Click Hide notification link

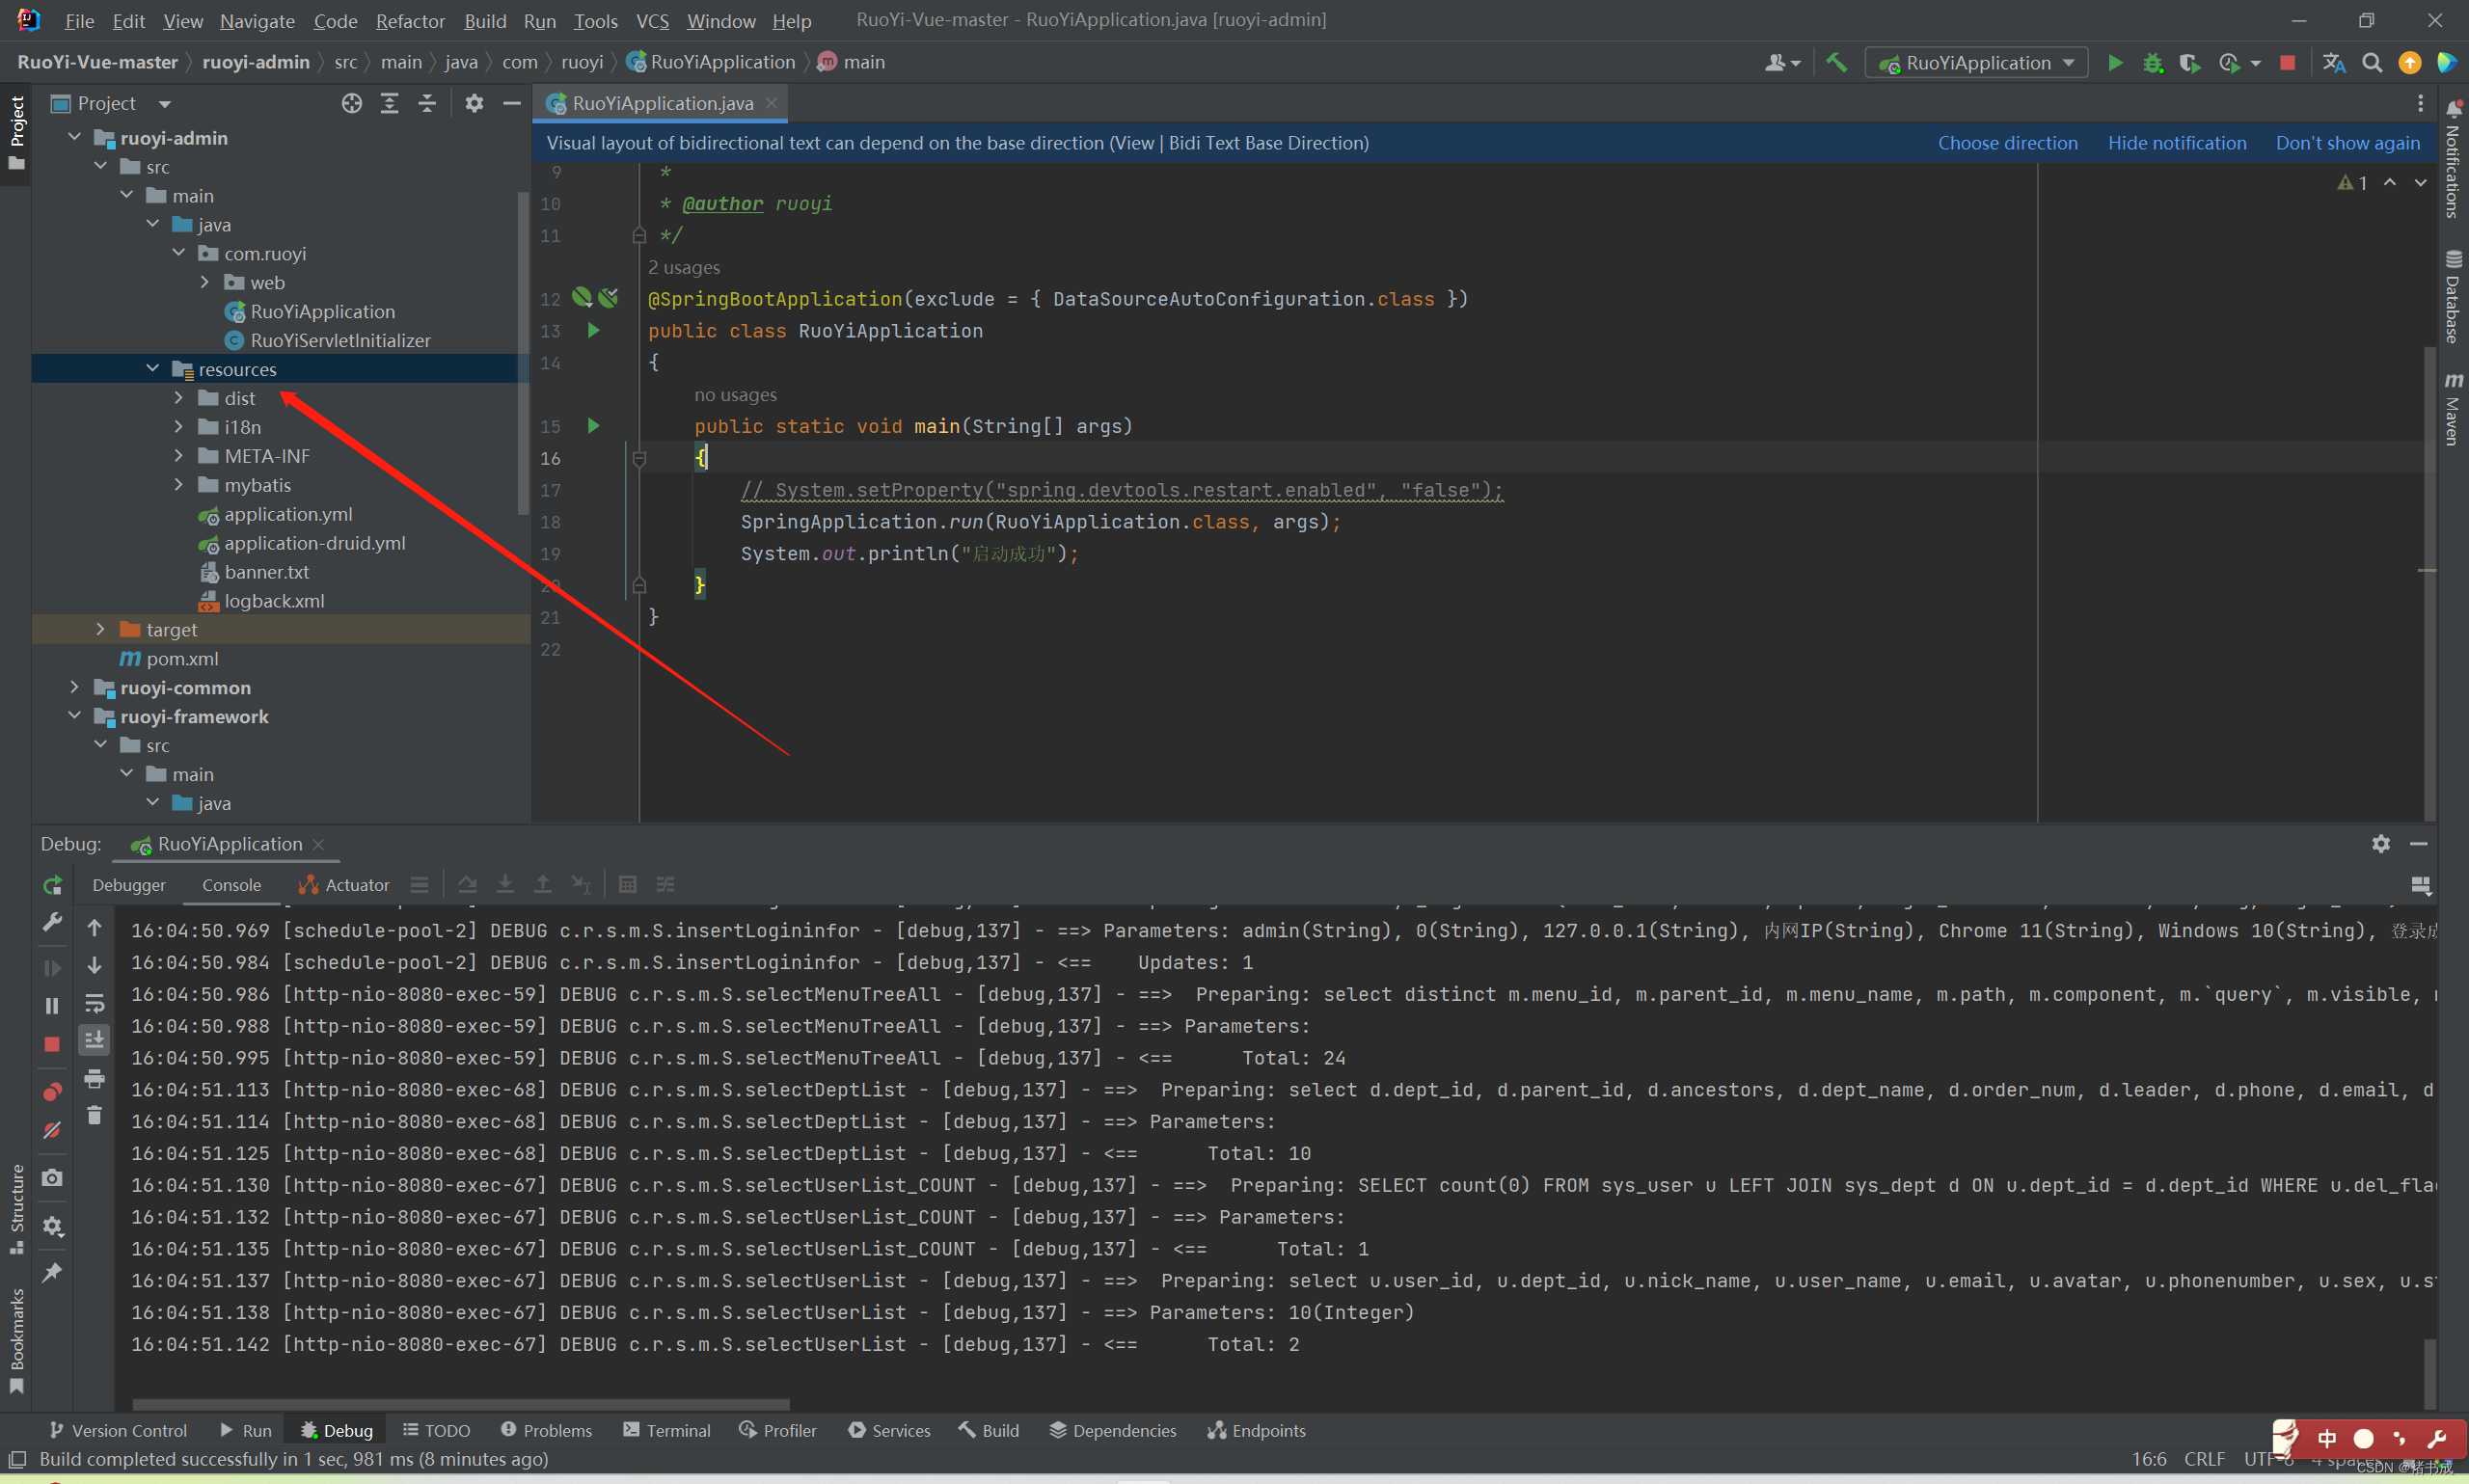[2176, 143]
